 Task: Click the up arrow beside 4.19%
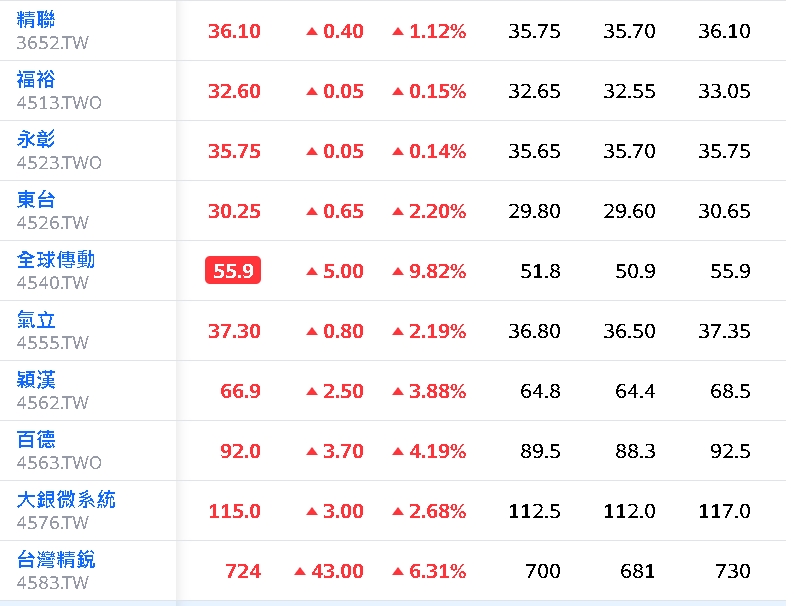pos(398,452)
